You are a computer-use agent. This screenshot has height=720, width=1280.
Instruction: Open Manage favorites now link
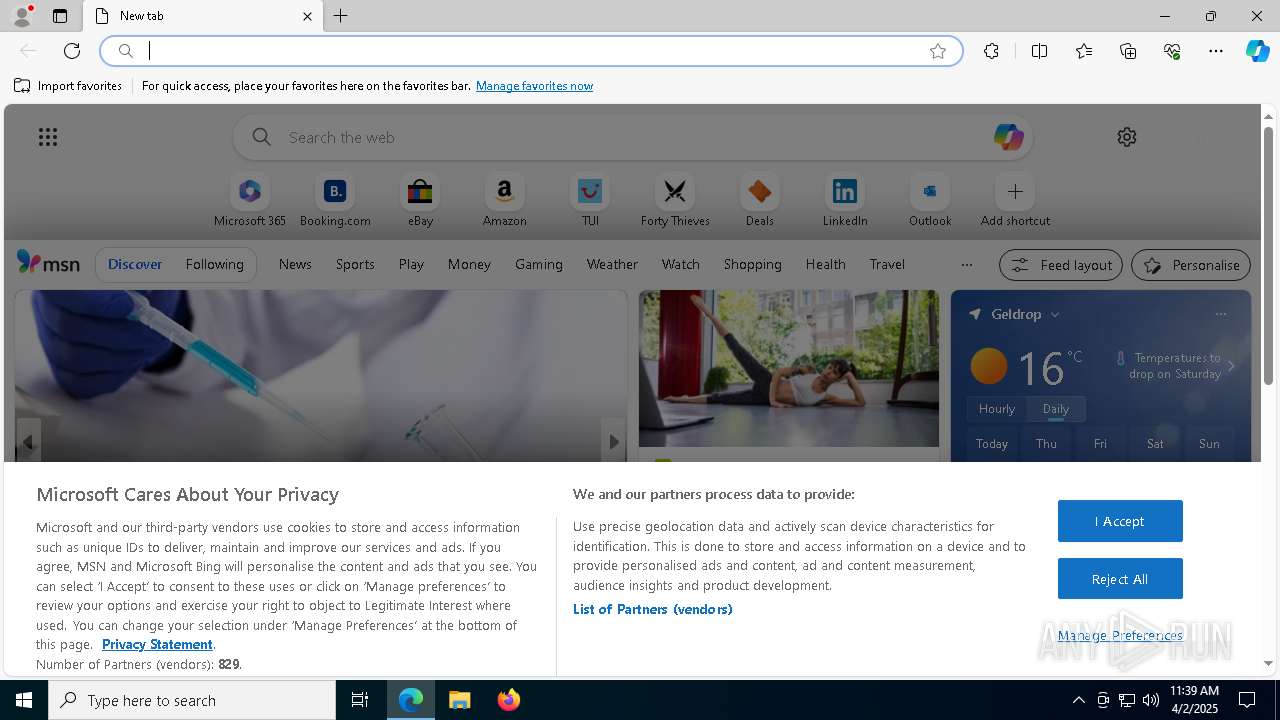point(534,86)
